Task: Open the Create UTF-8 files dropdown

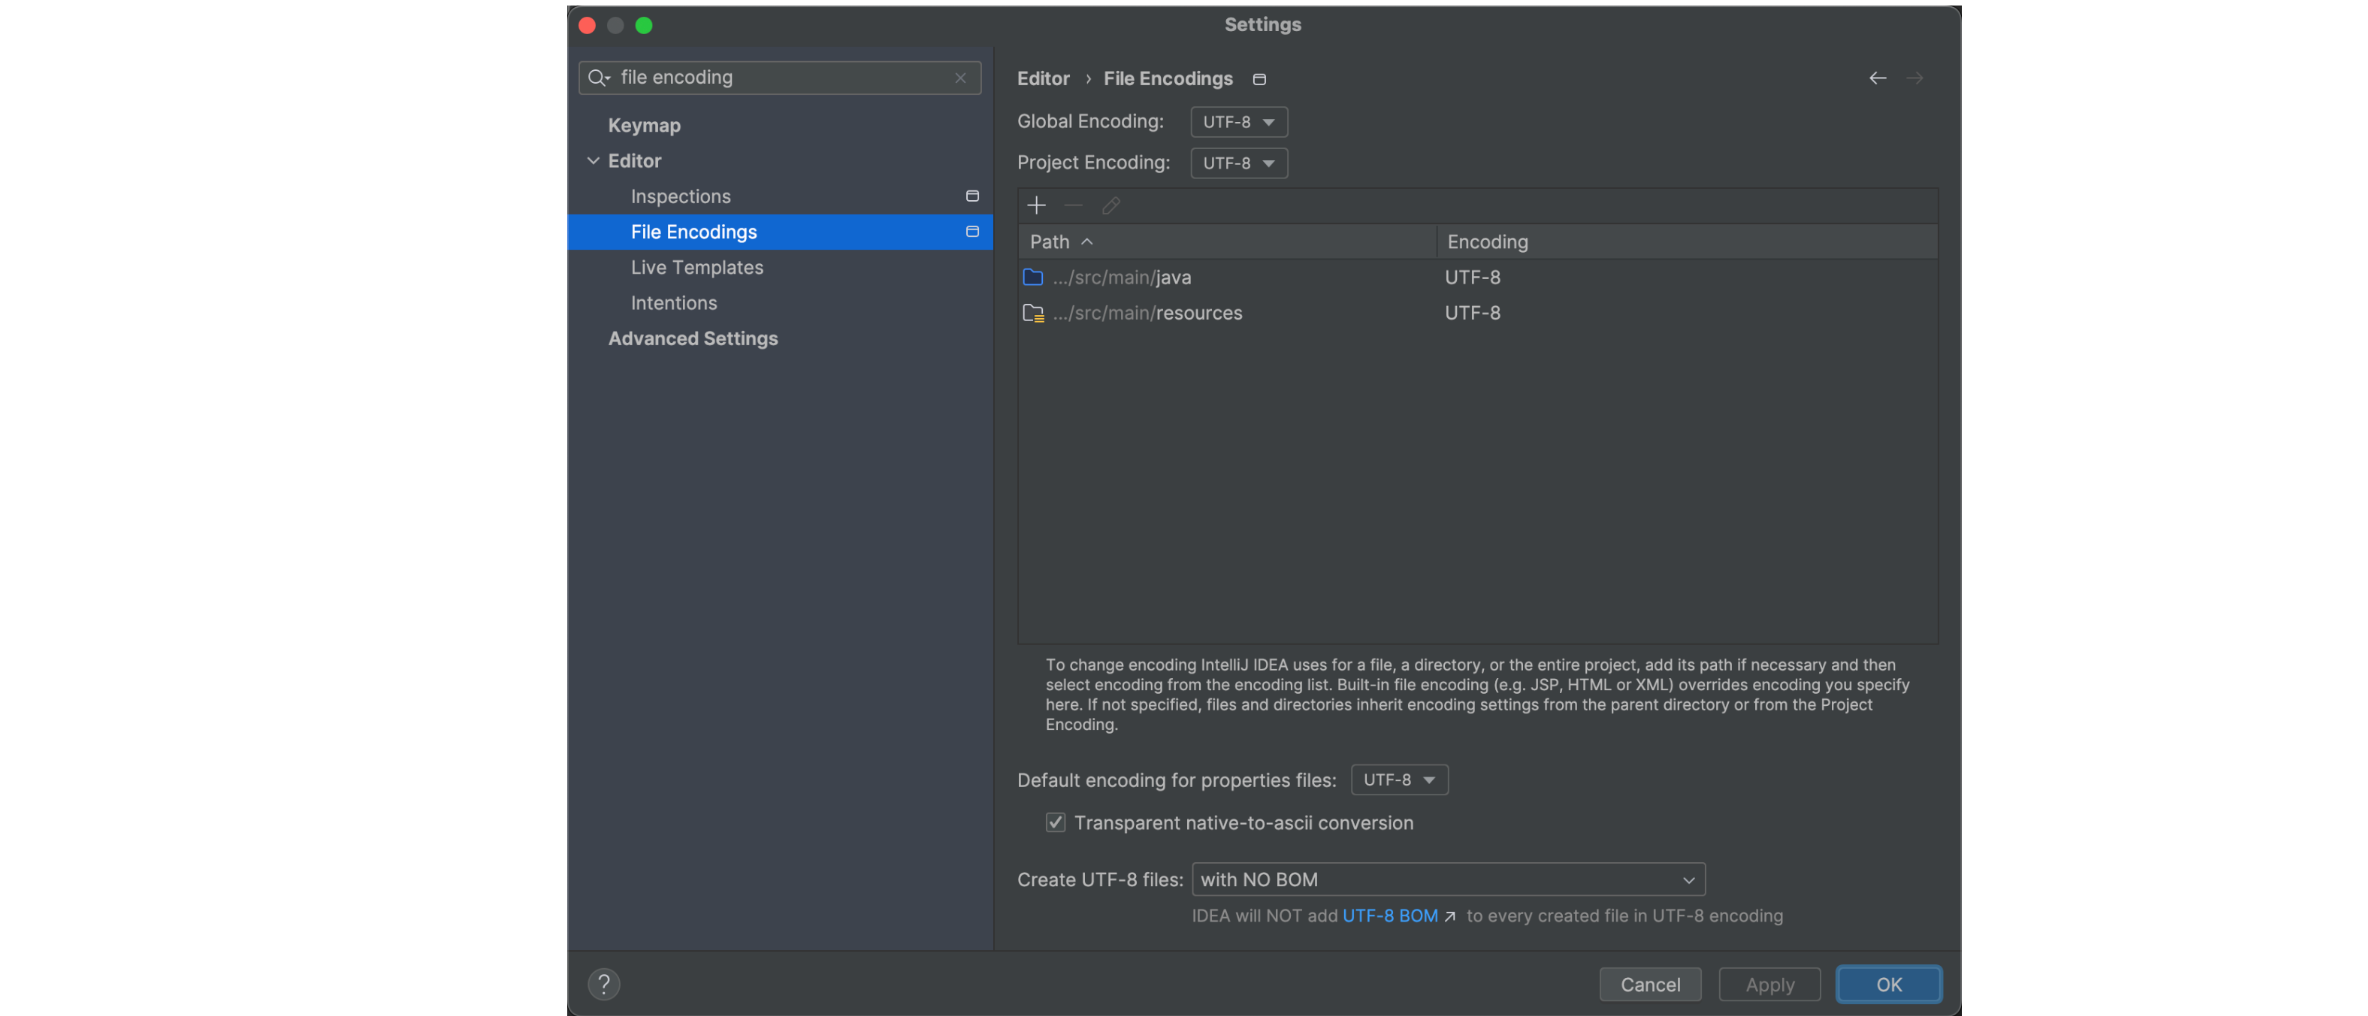Action: (1448, 880)
